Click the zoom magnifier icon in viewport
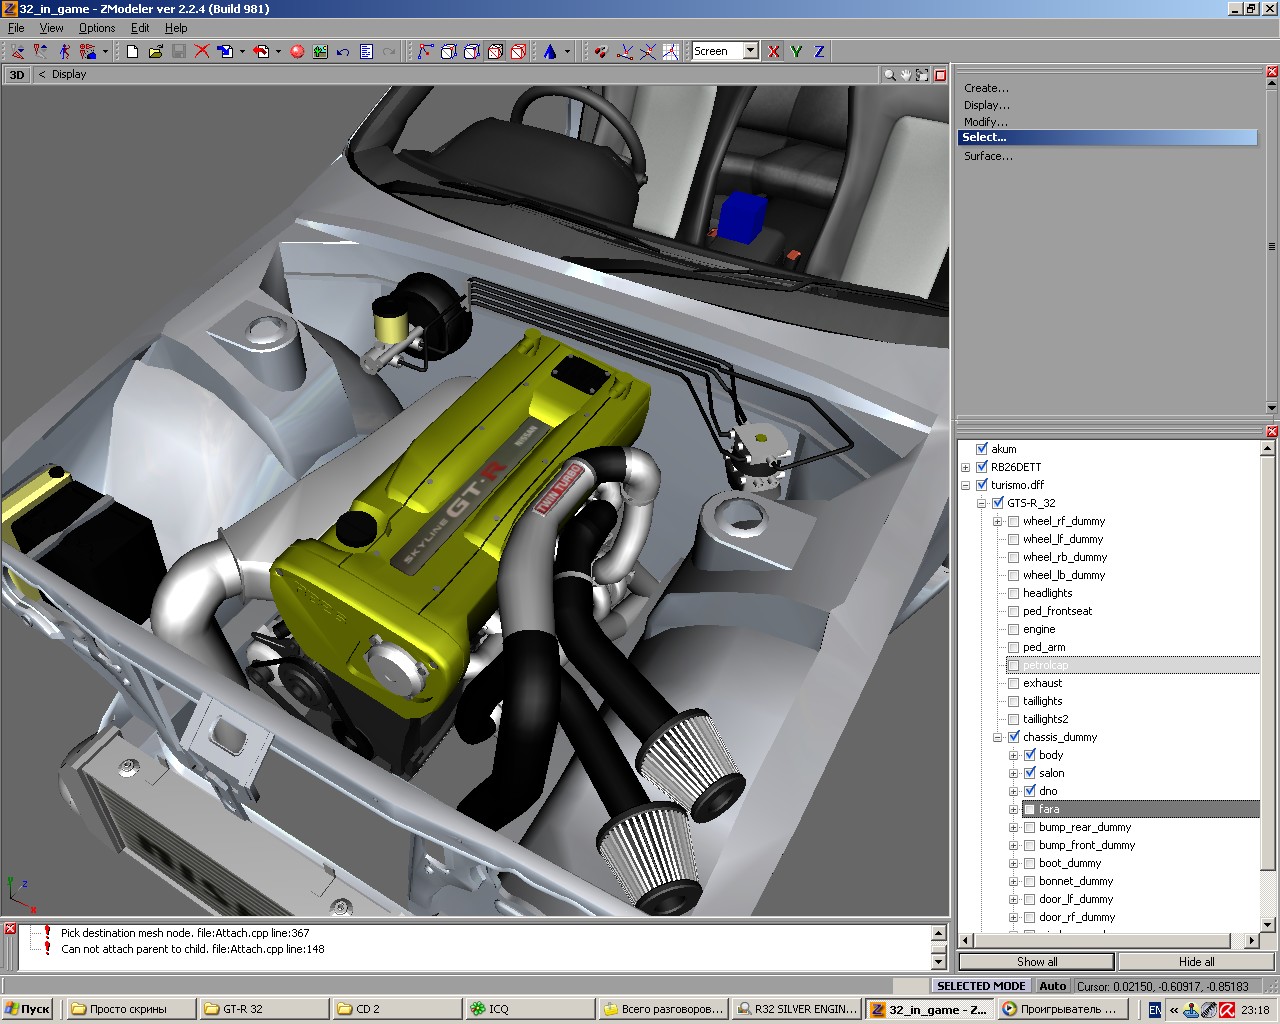The width and height of the screenshot is (1280, 1024). click(x=889, y=74)
